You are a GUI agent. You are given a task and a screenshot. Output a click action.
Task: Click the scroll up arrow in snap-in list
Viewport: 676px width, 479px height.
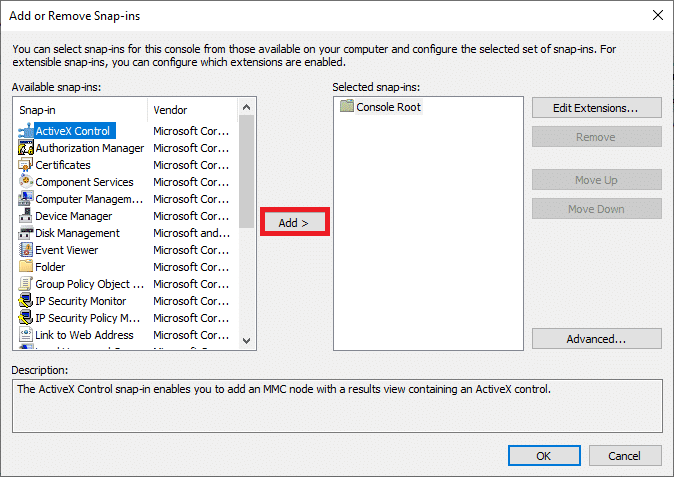pyautogui.click(x=247, y=107)
